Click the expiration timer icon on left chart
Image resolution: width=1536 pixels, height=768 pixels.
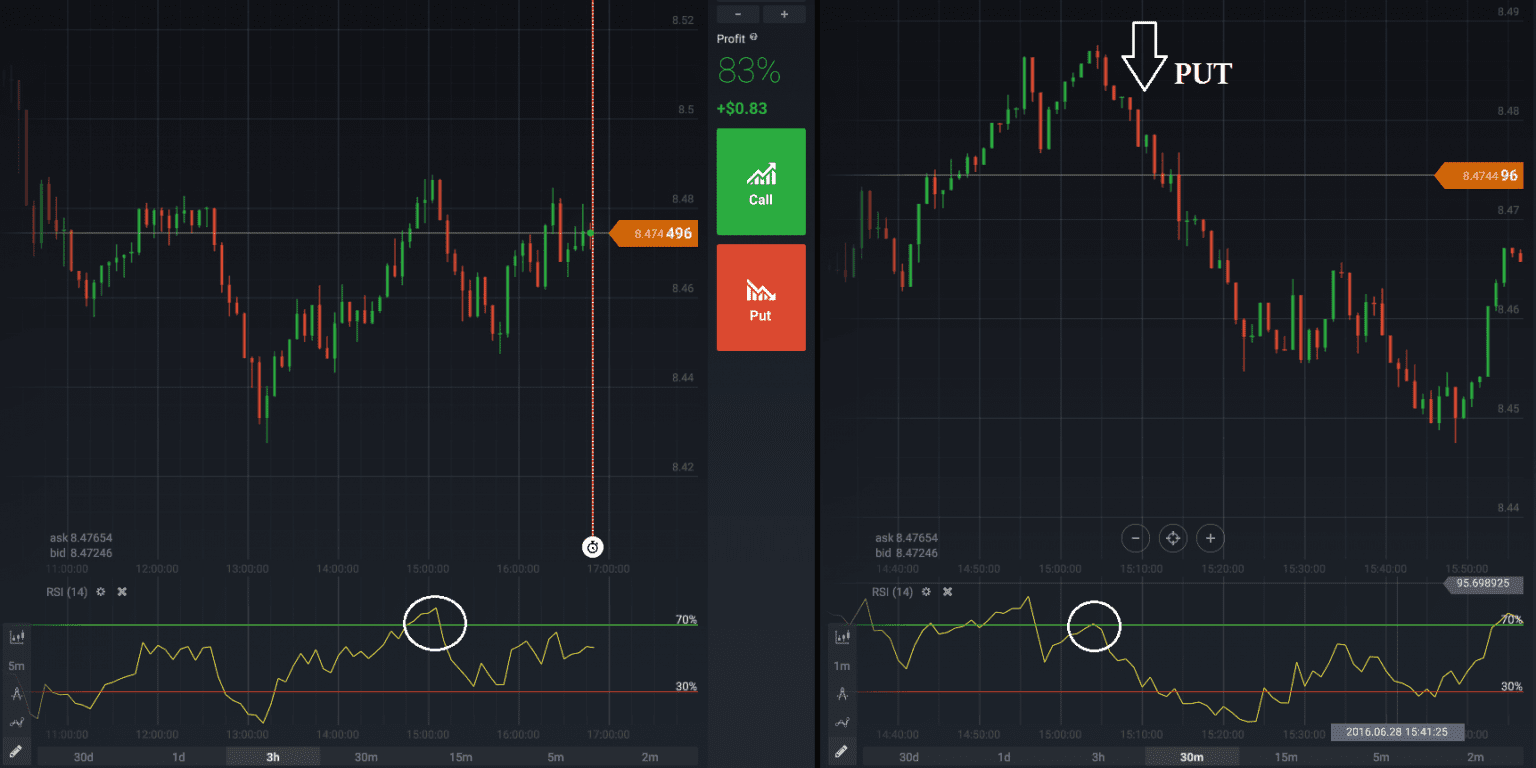click(x=593, y=546)
